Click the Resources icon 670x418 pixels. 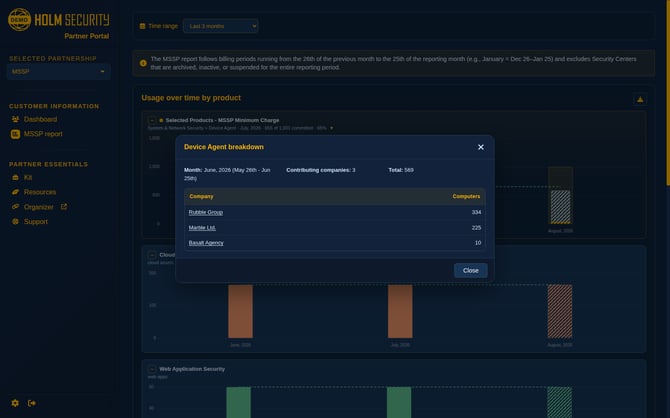15,192
